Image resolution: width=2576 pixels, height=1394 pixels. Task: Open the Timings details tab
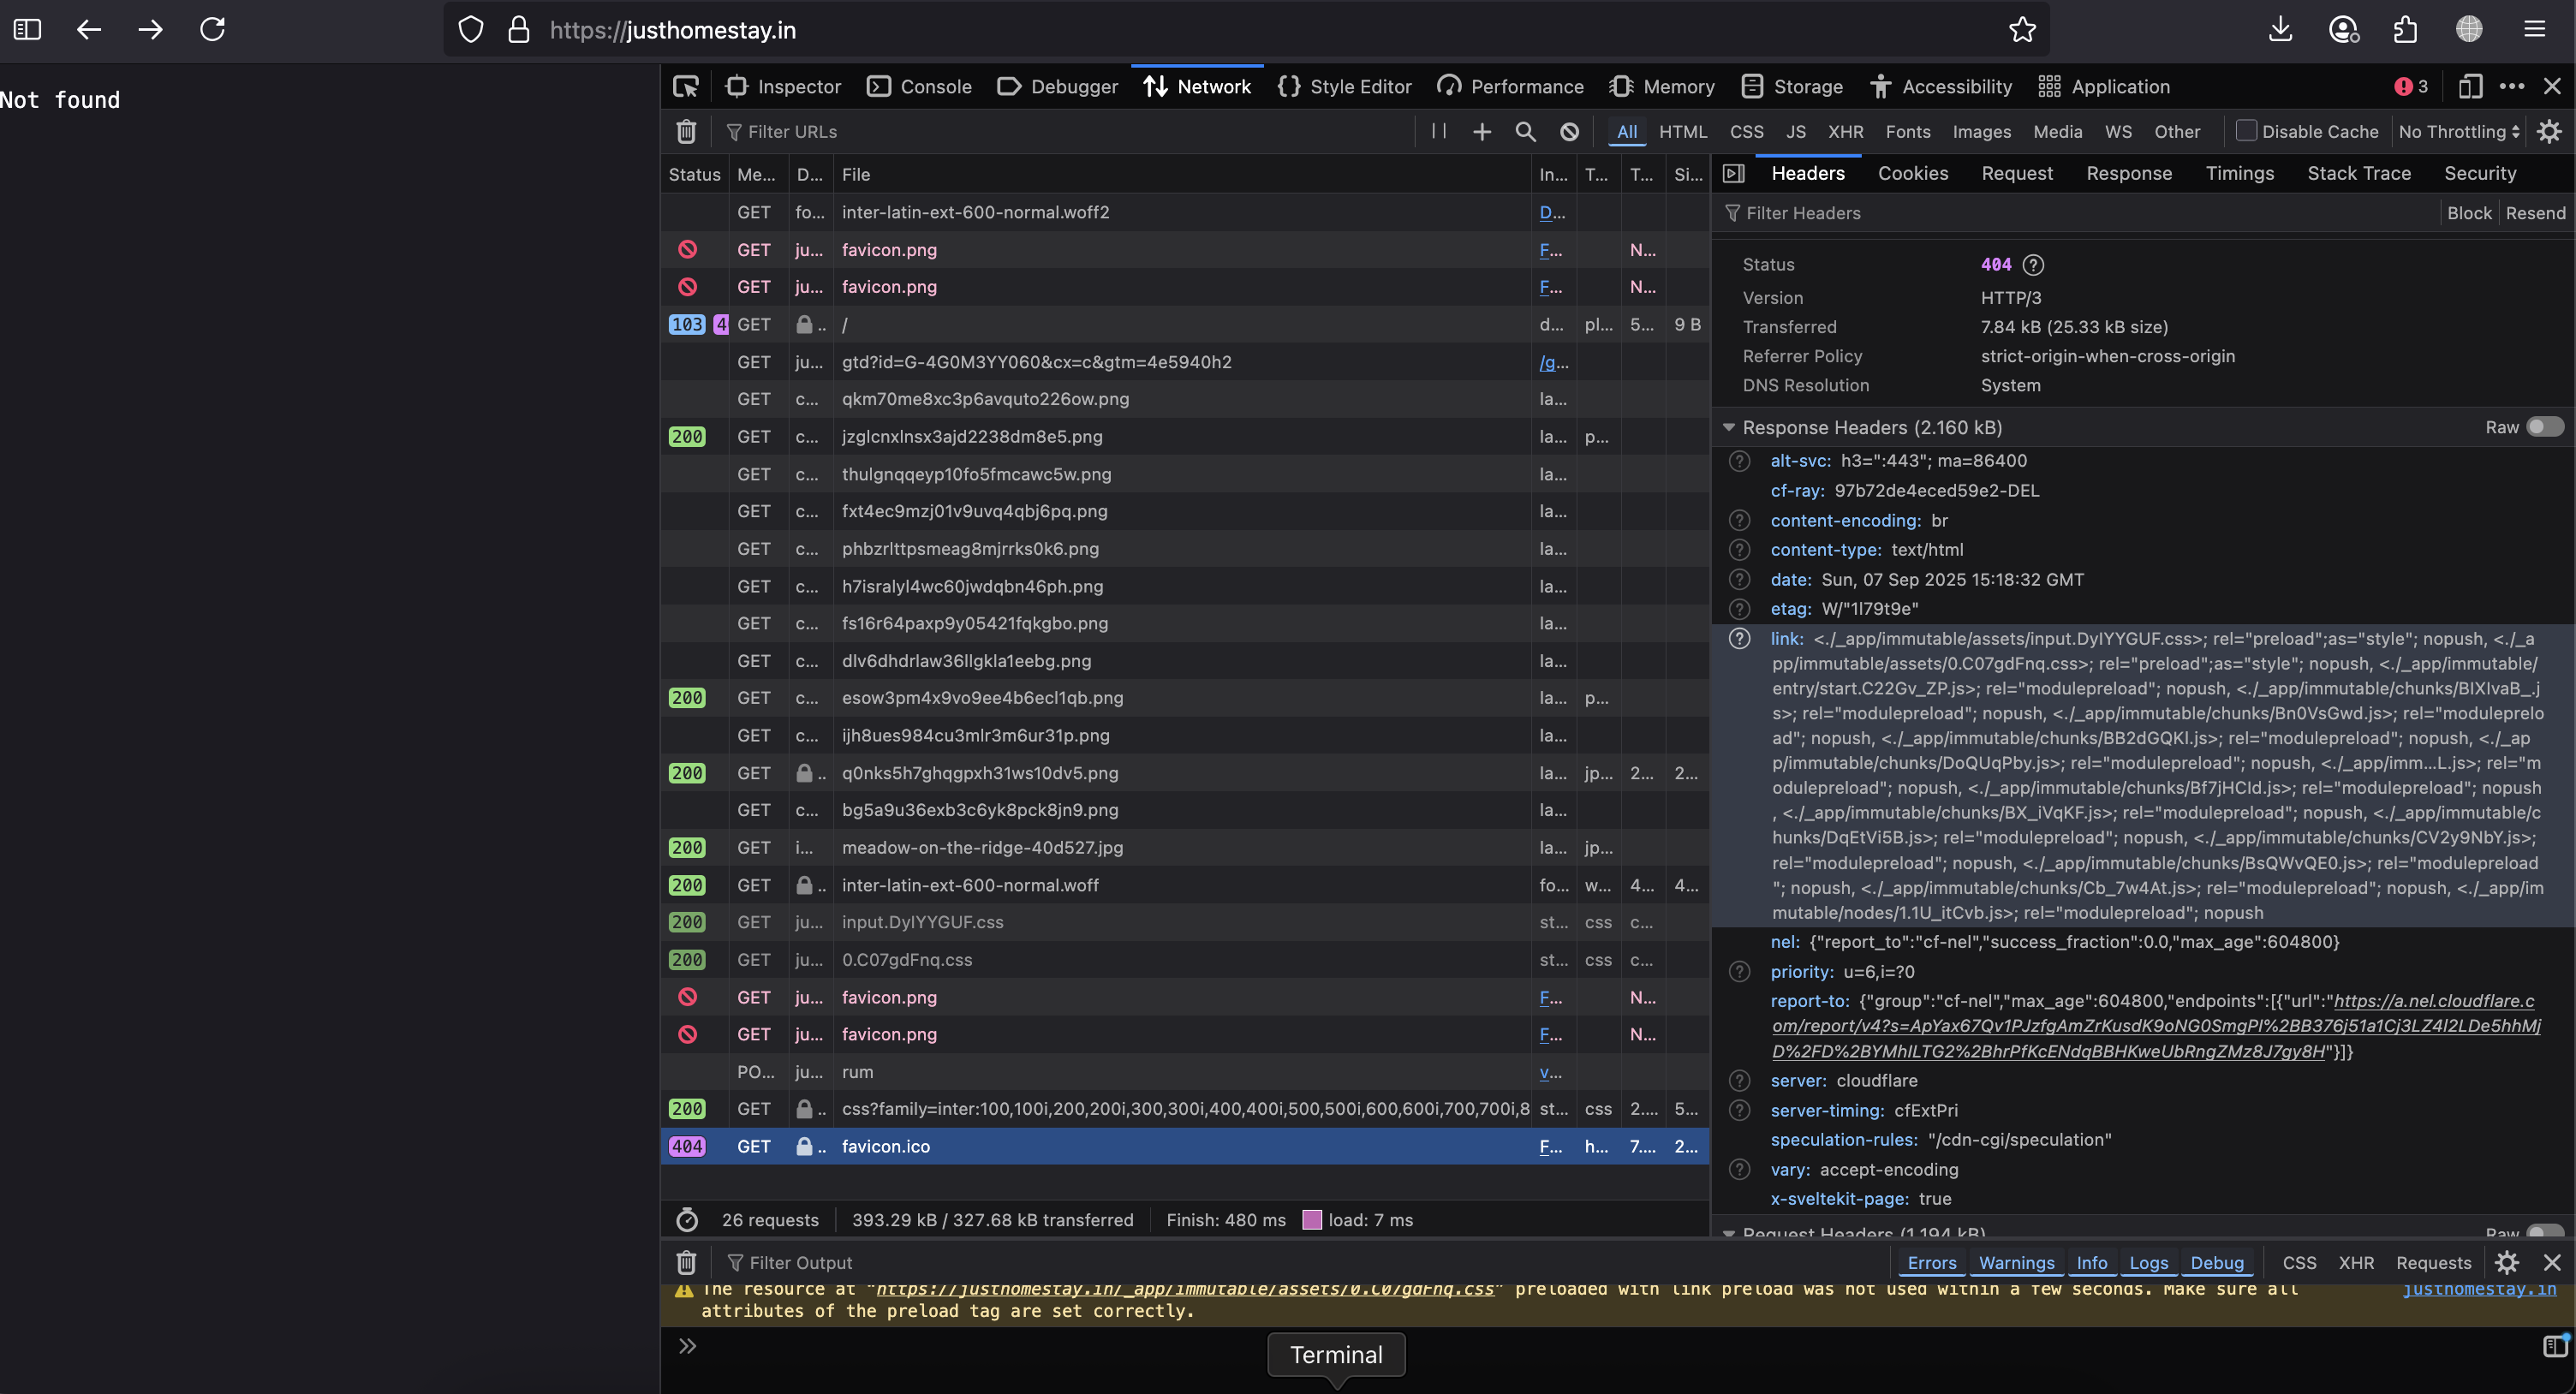tap(2239, 173)
